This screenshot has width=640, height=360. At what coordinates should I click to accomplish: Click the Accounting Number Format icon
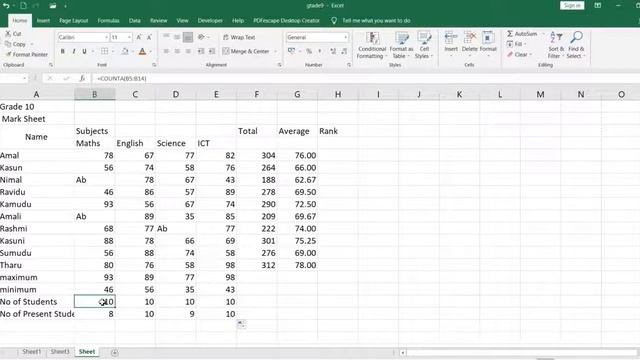(291, 51)
